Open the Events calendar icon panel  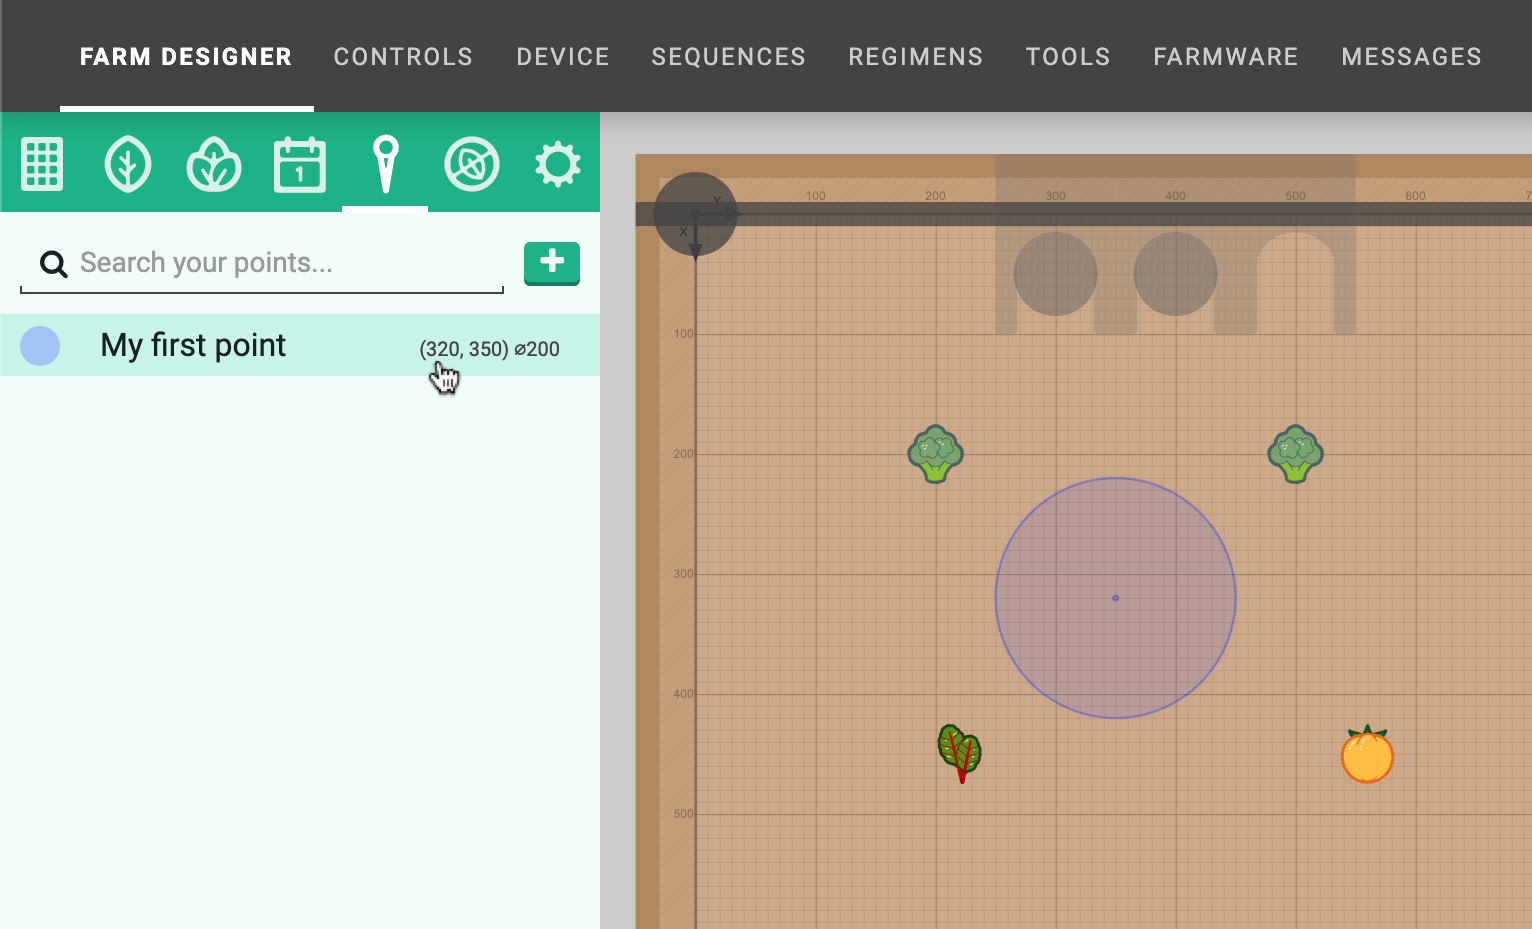(x=300, y=164)
